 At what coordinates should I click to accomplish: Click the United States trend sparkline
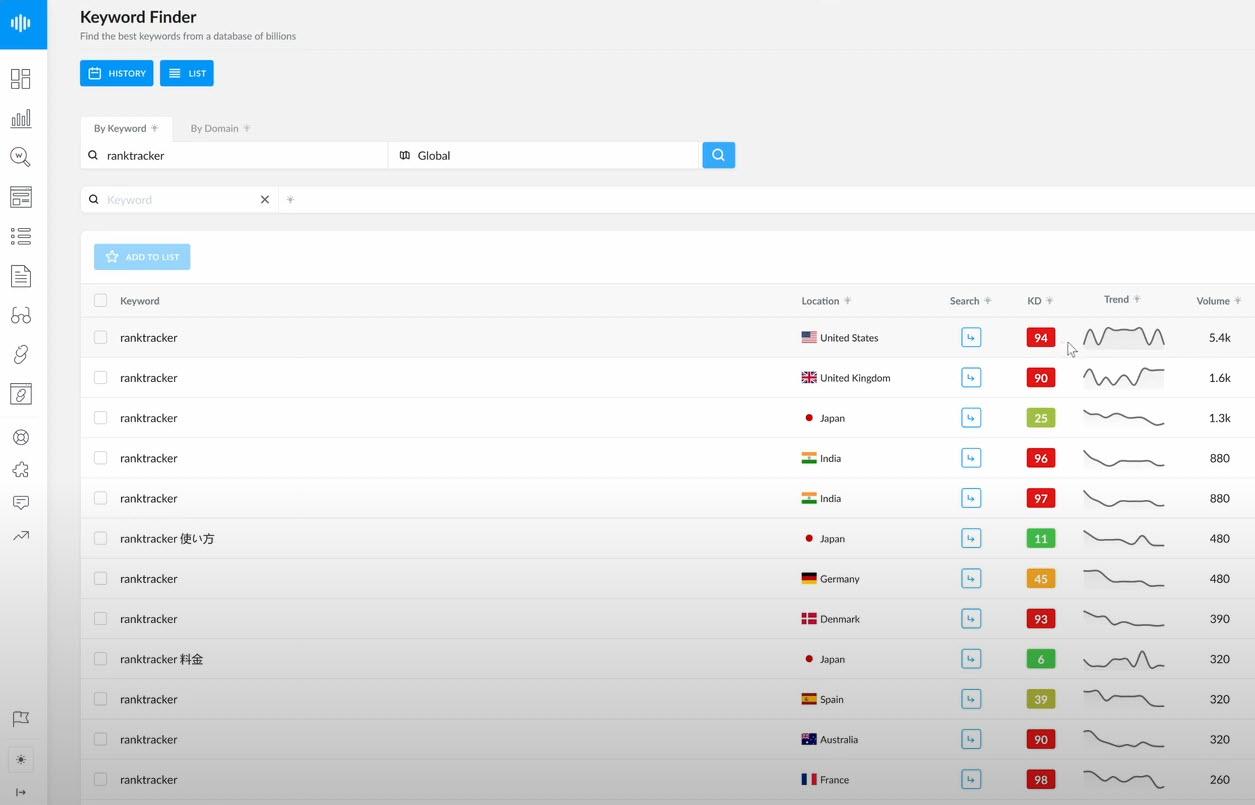[x=1123, y=337]
